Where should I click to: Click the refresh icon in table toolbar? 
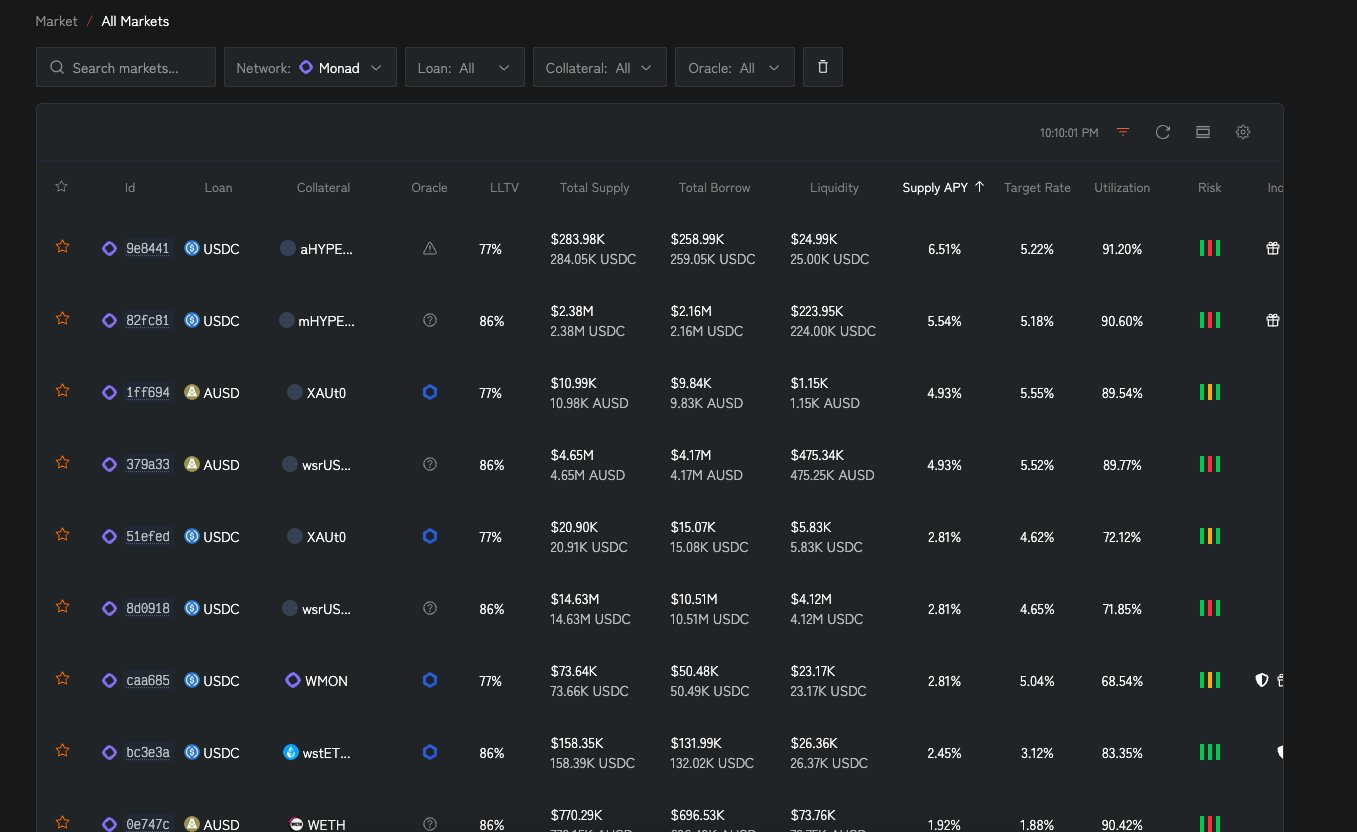1162,132
